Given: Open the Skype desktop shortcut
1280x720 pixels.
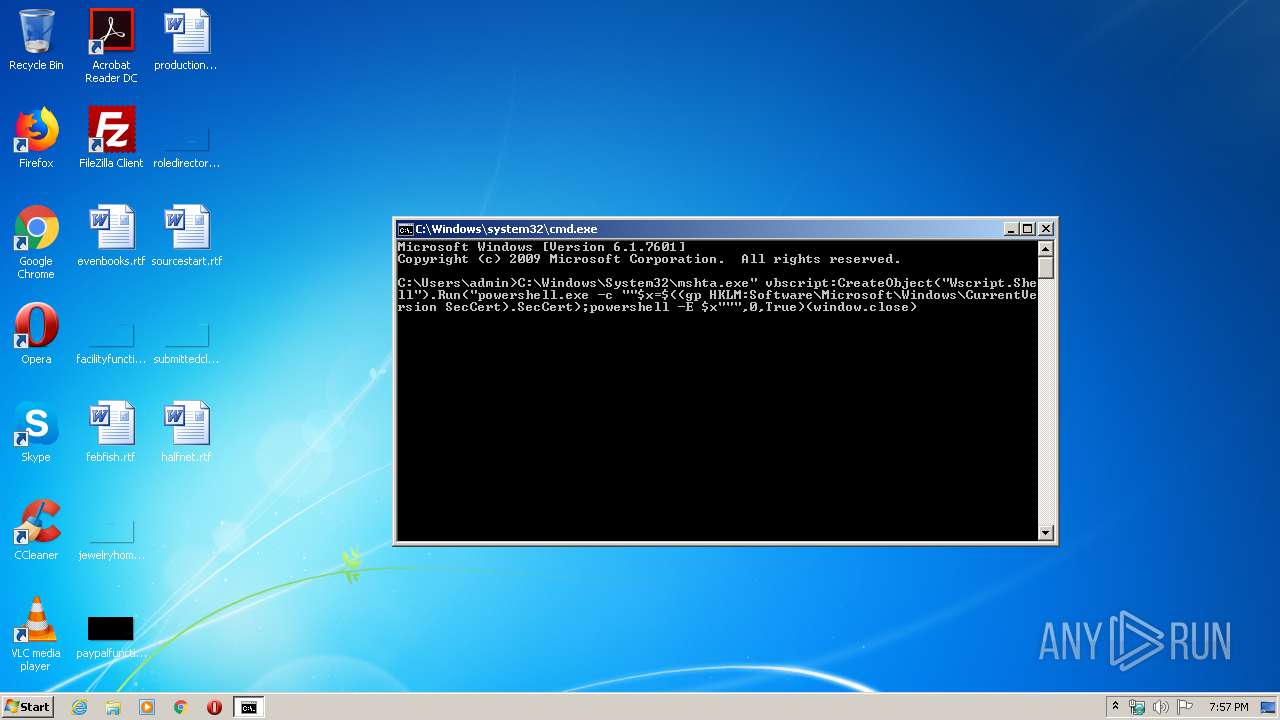Looking at the screenshot, I should click(36, 432).
